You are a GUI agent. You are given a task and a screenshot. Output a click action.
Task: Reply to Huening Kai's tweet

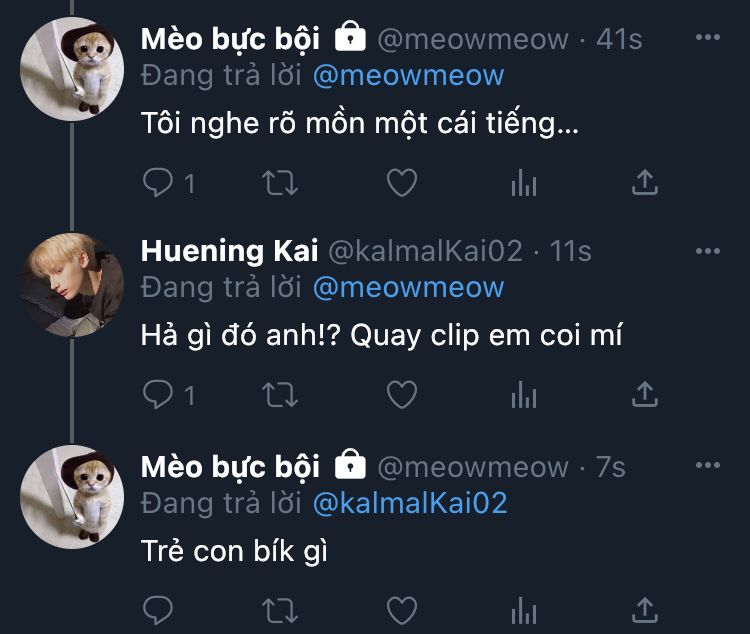pyautogui.click(x=159, y=395)
